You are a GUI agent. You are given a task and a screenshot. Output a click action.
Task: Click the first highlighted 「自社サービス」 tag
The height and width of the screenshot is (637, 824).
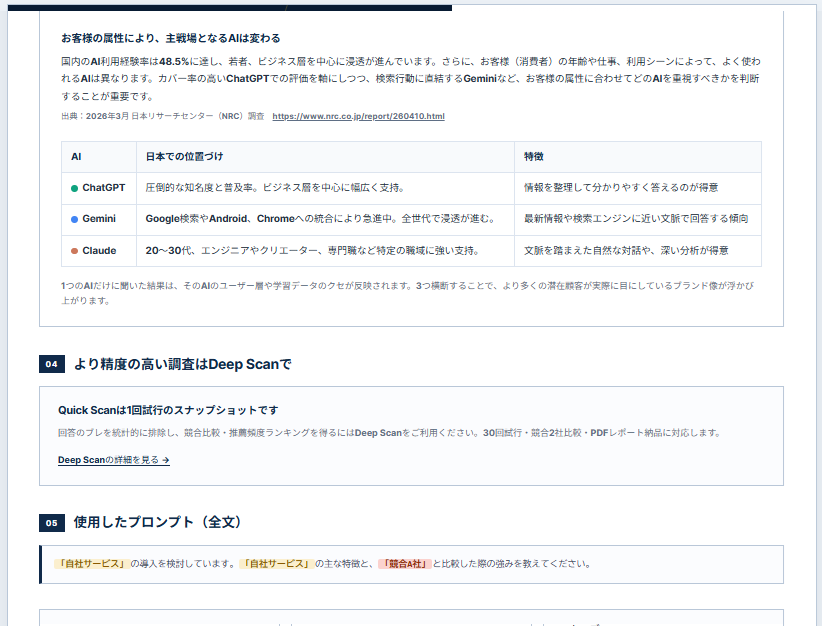(x=91, y=564)
